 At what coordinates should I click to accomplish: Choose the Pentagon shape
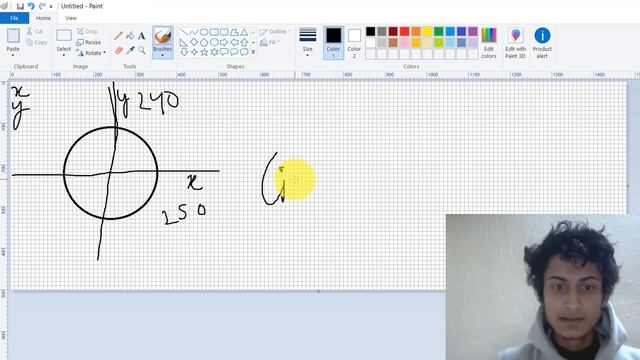click(x=204, y=42)
